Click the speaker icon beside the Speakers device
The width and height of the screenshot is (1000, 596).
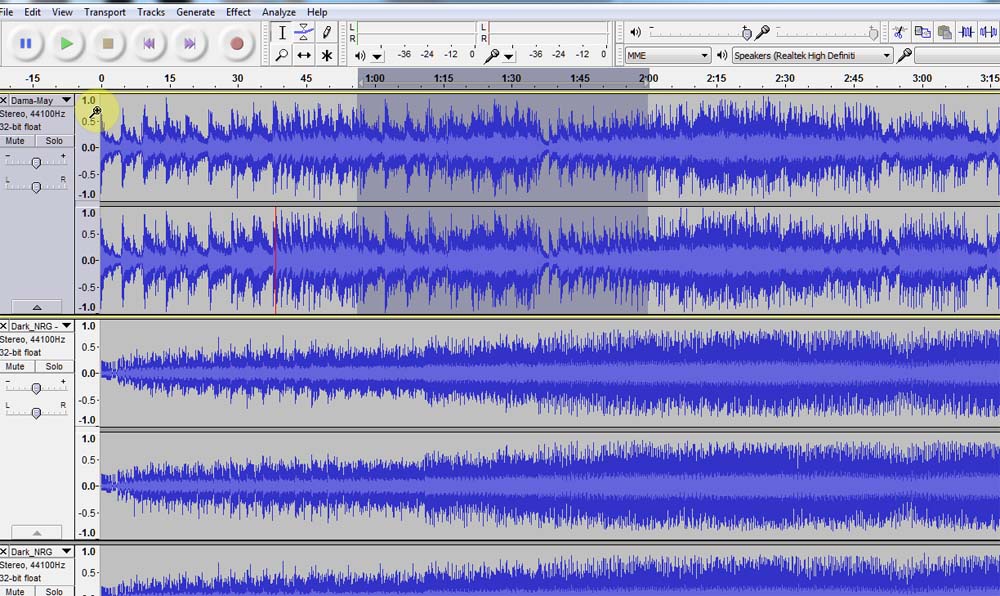point(722,55)
